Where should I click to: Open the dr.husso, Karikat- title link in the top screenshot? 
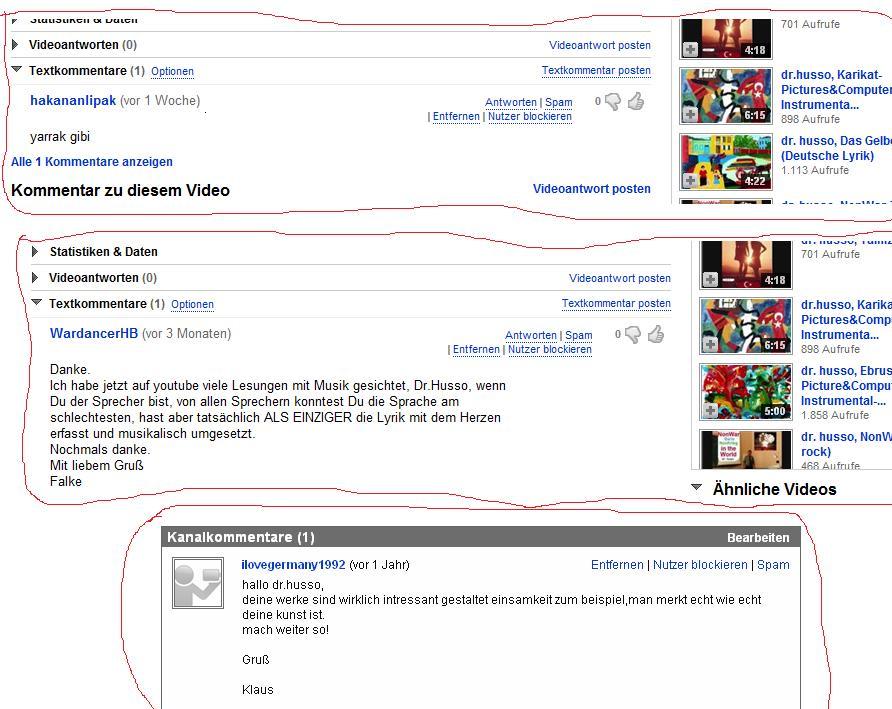(x=836, y=90)
